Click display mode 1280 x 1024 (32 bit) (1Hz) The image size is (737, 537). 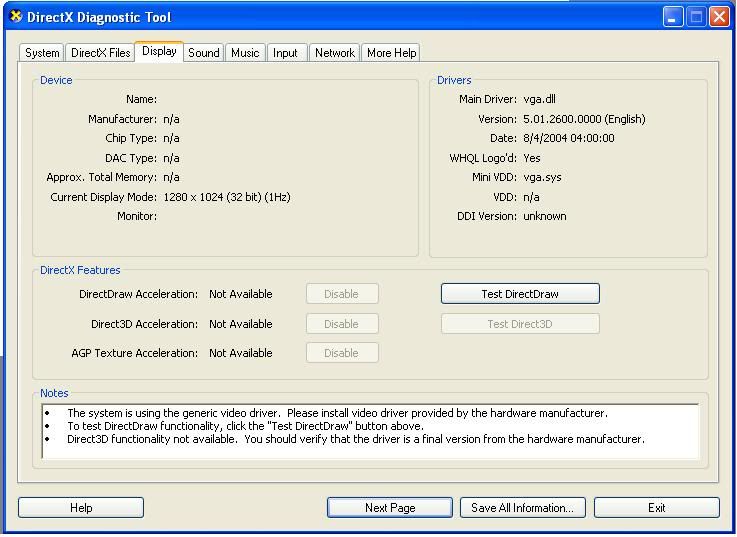click(x=227, y=197)
